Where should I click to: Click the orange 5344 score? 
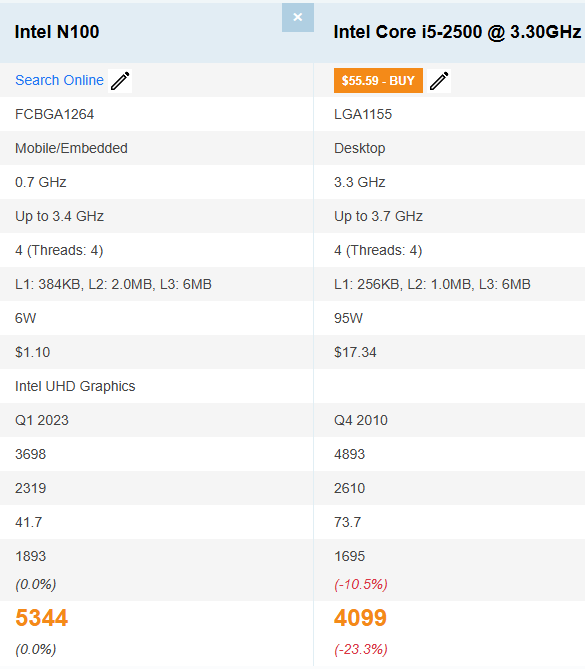coord(41,618)
